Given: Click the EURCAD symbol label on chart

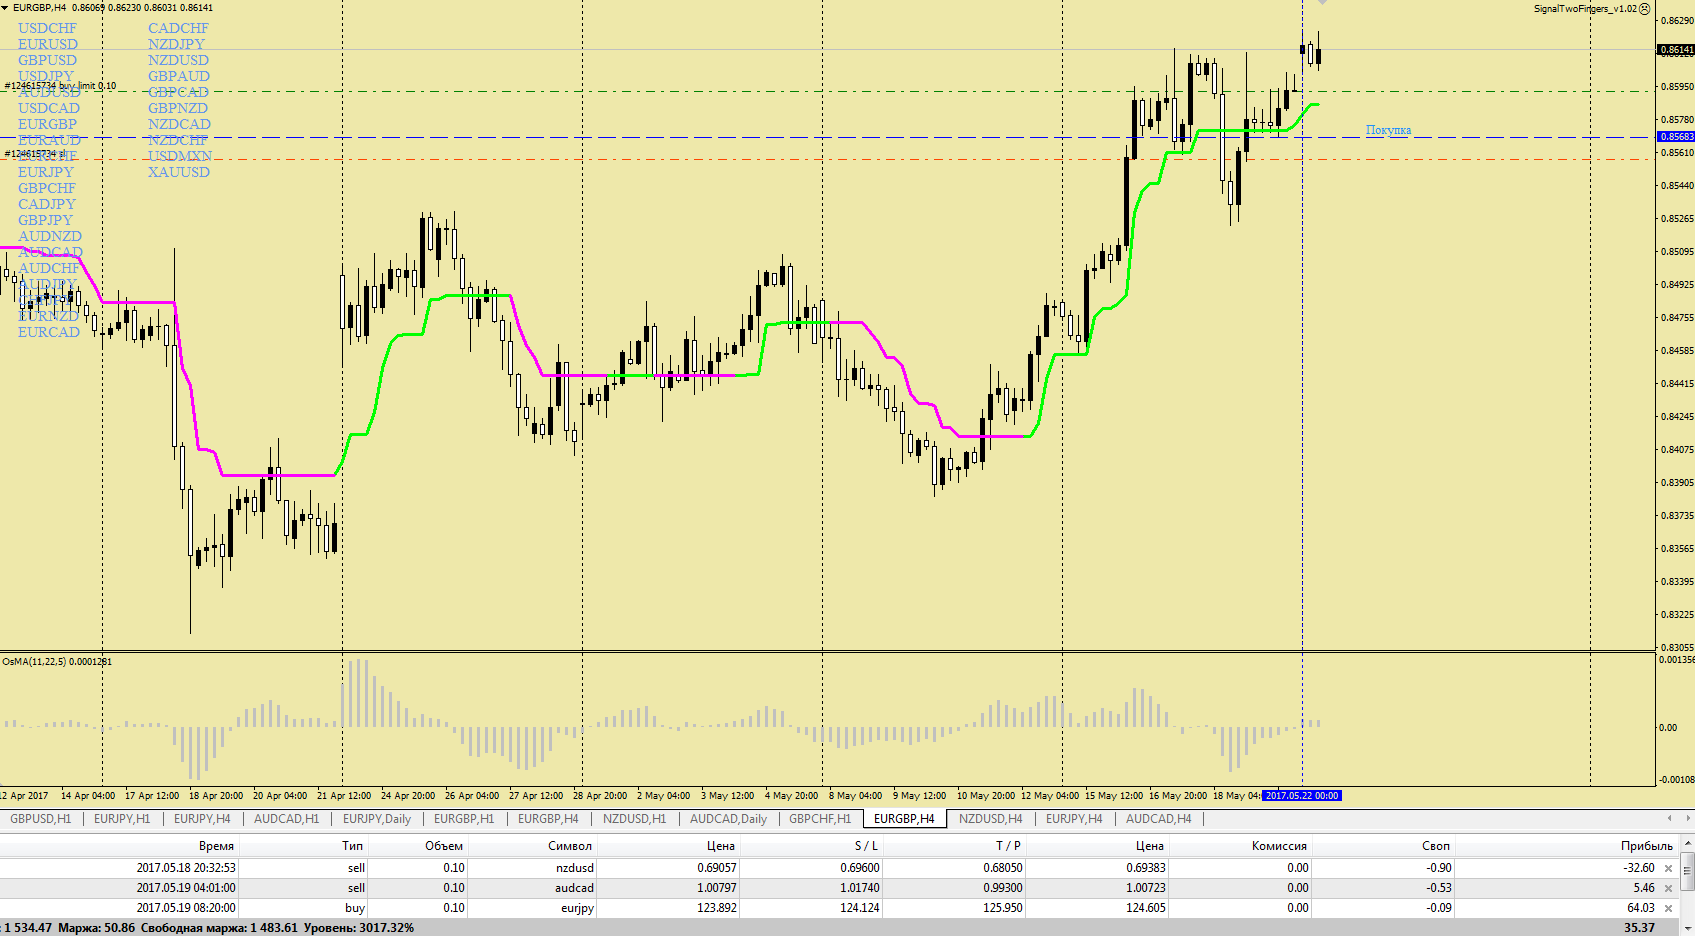Looking at the screenshot, I should coord(48,332).
